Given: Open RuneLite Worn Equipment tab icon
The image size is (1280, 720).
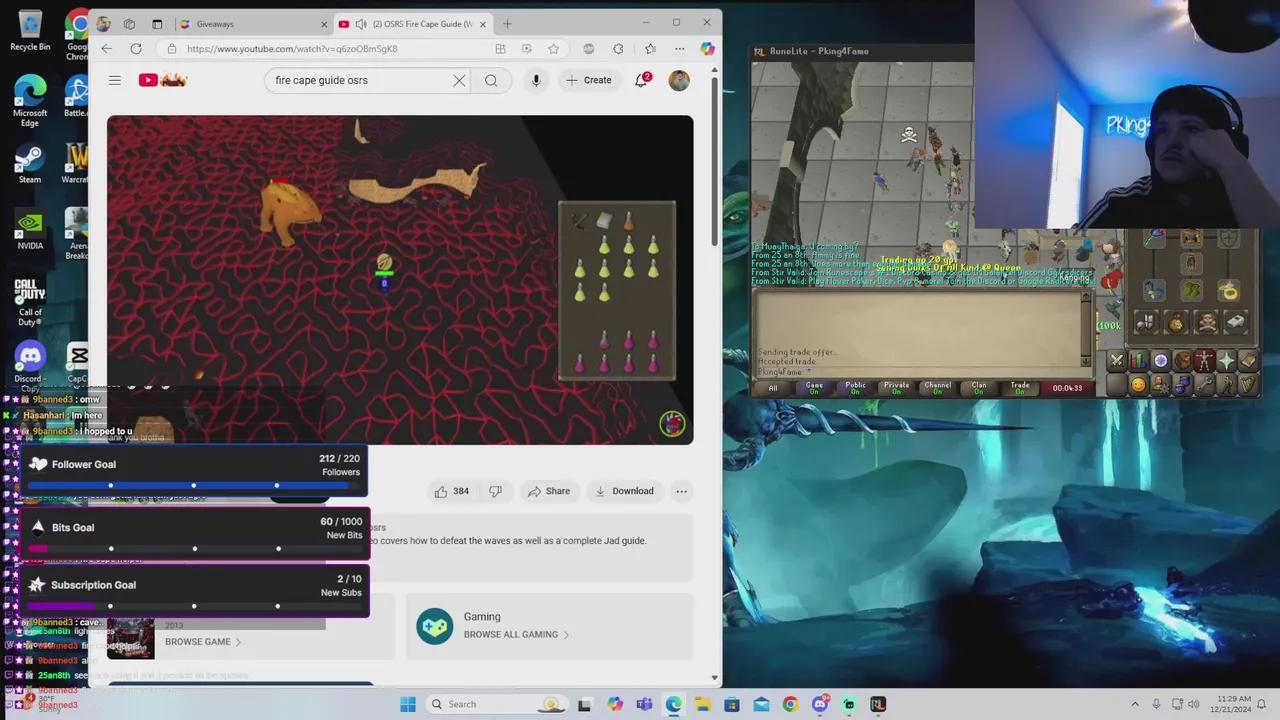Looking at the screenshot, I should [1205, 361].
